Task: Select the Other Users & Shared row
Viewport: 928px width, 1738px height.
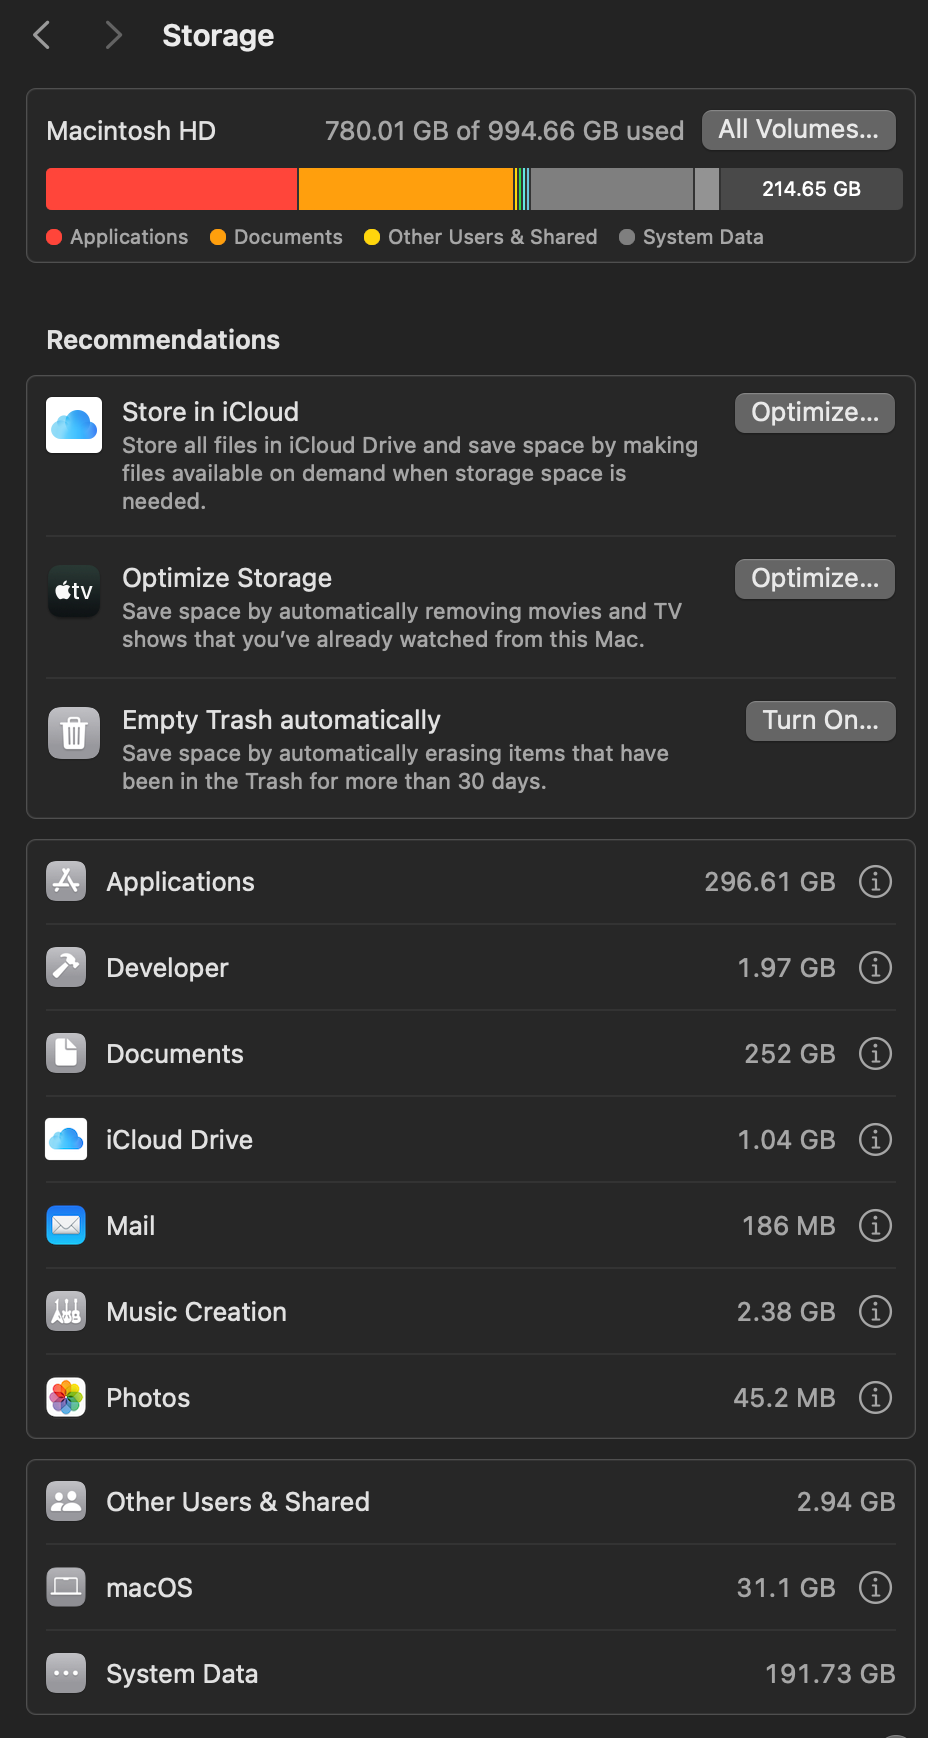Action: click(x=470, y=1502)
